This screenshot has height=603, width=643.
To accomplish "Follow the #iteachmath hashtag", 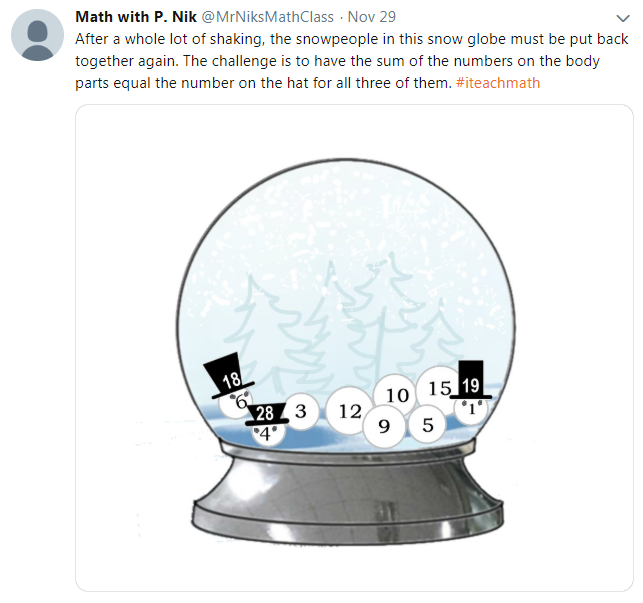I will (x=498, y=83).
